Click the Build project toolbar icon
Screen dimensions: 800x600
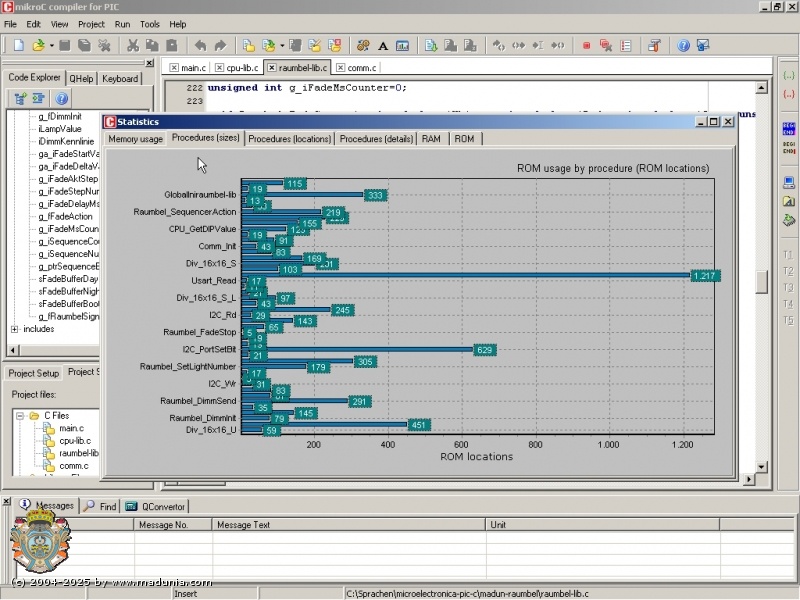(431, 46)
